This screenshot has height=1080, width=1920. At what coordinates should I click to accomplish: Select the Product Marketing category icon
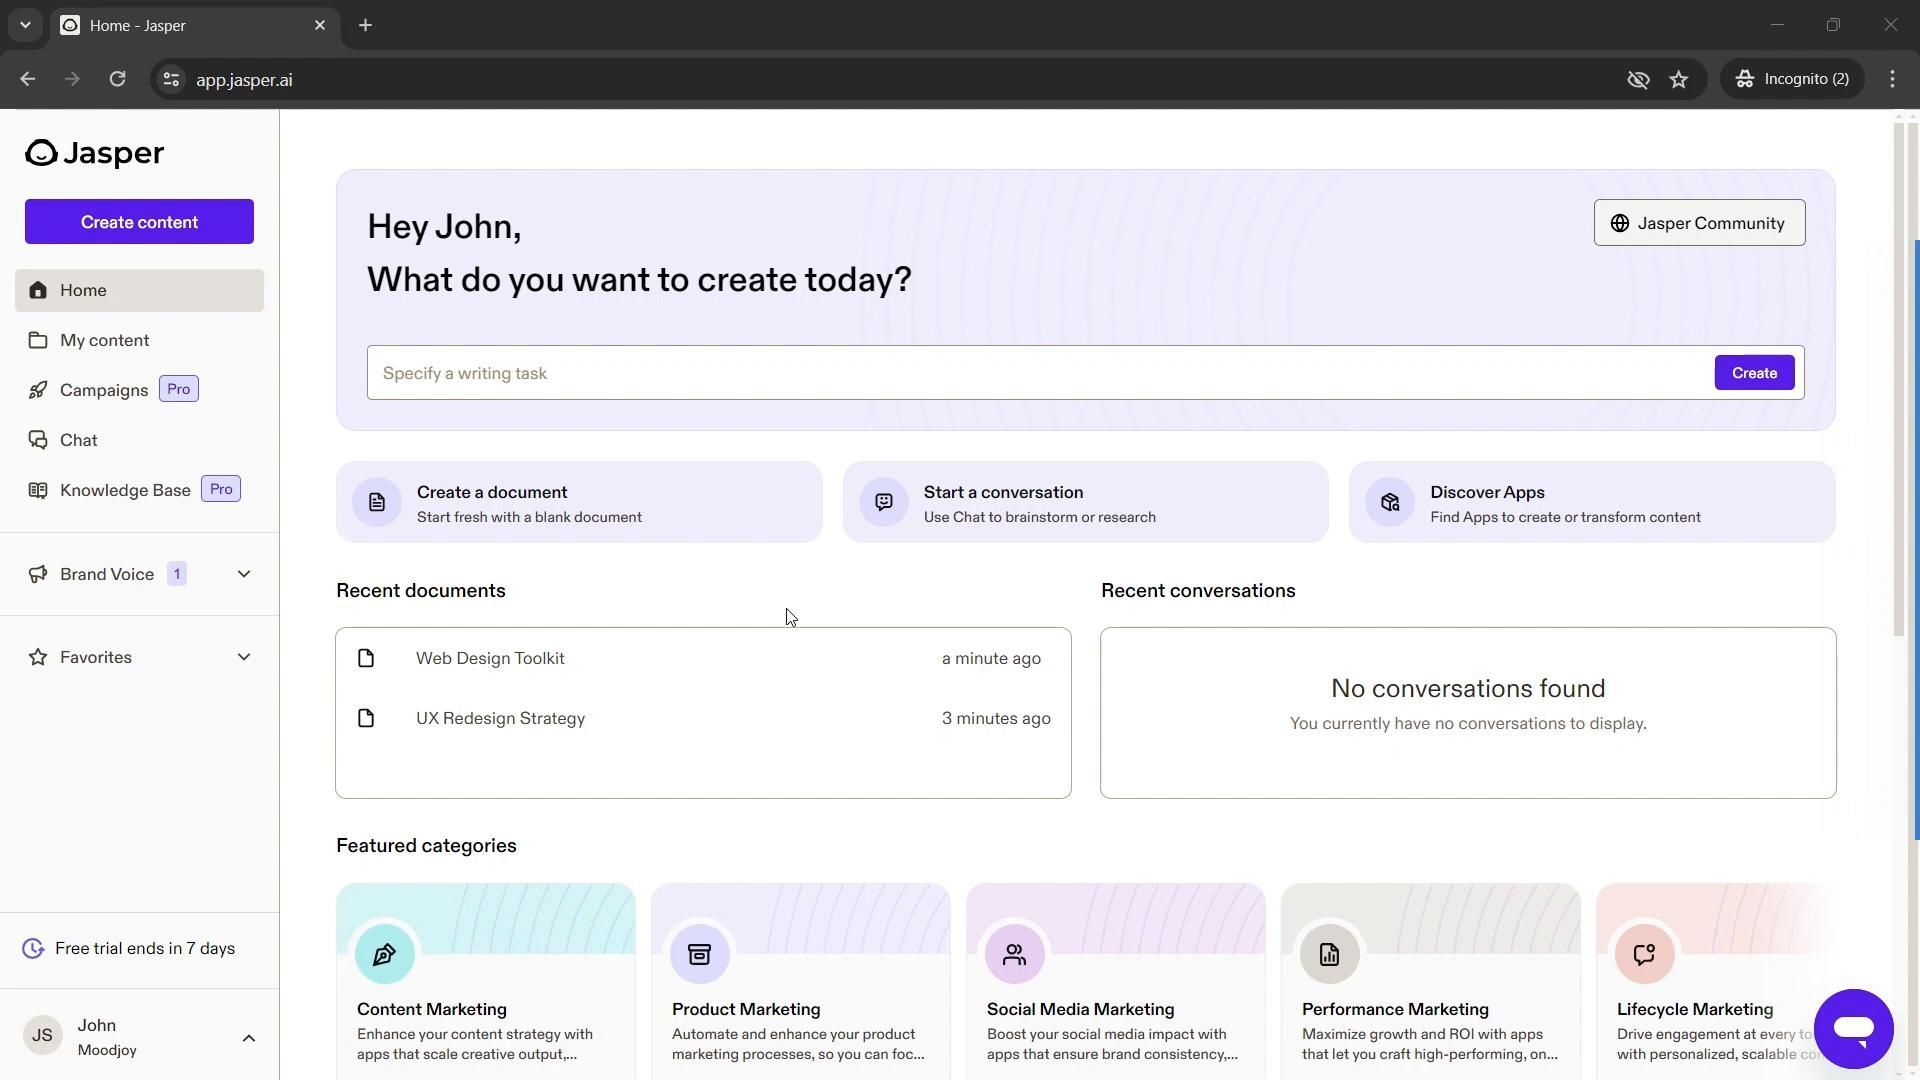pyautogui.click(x=699, y=954)
